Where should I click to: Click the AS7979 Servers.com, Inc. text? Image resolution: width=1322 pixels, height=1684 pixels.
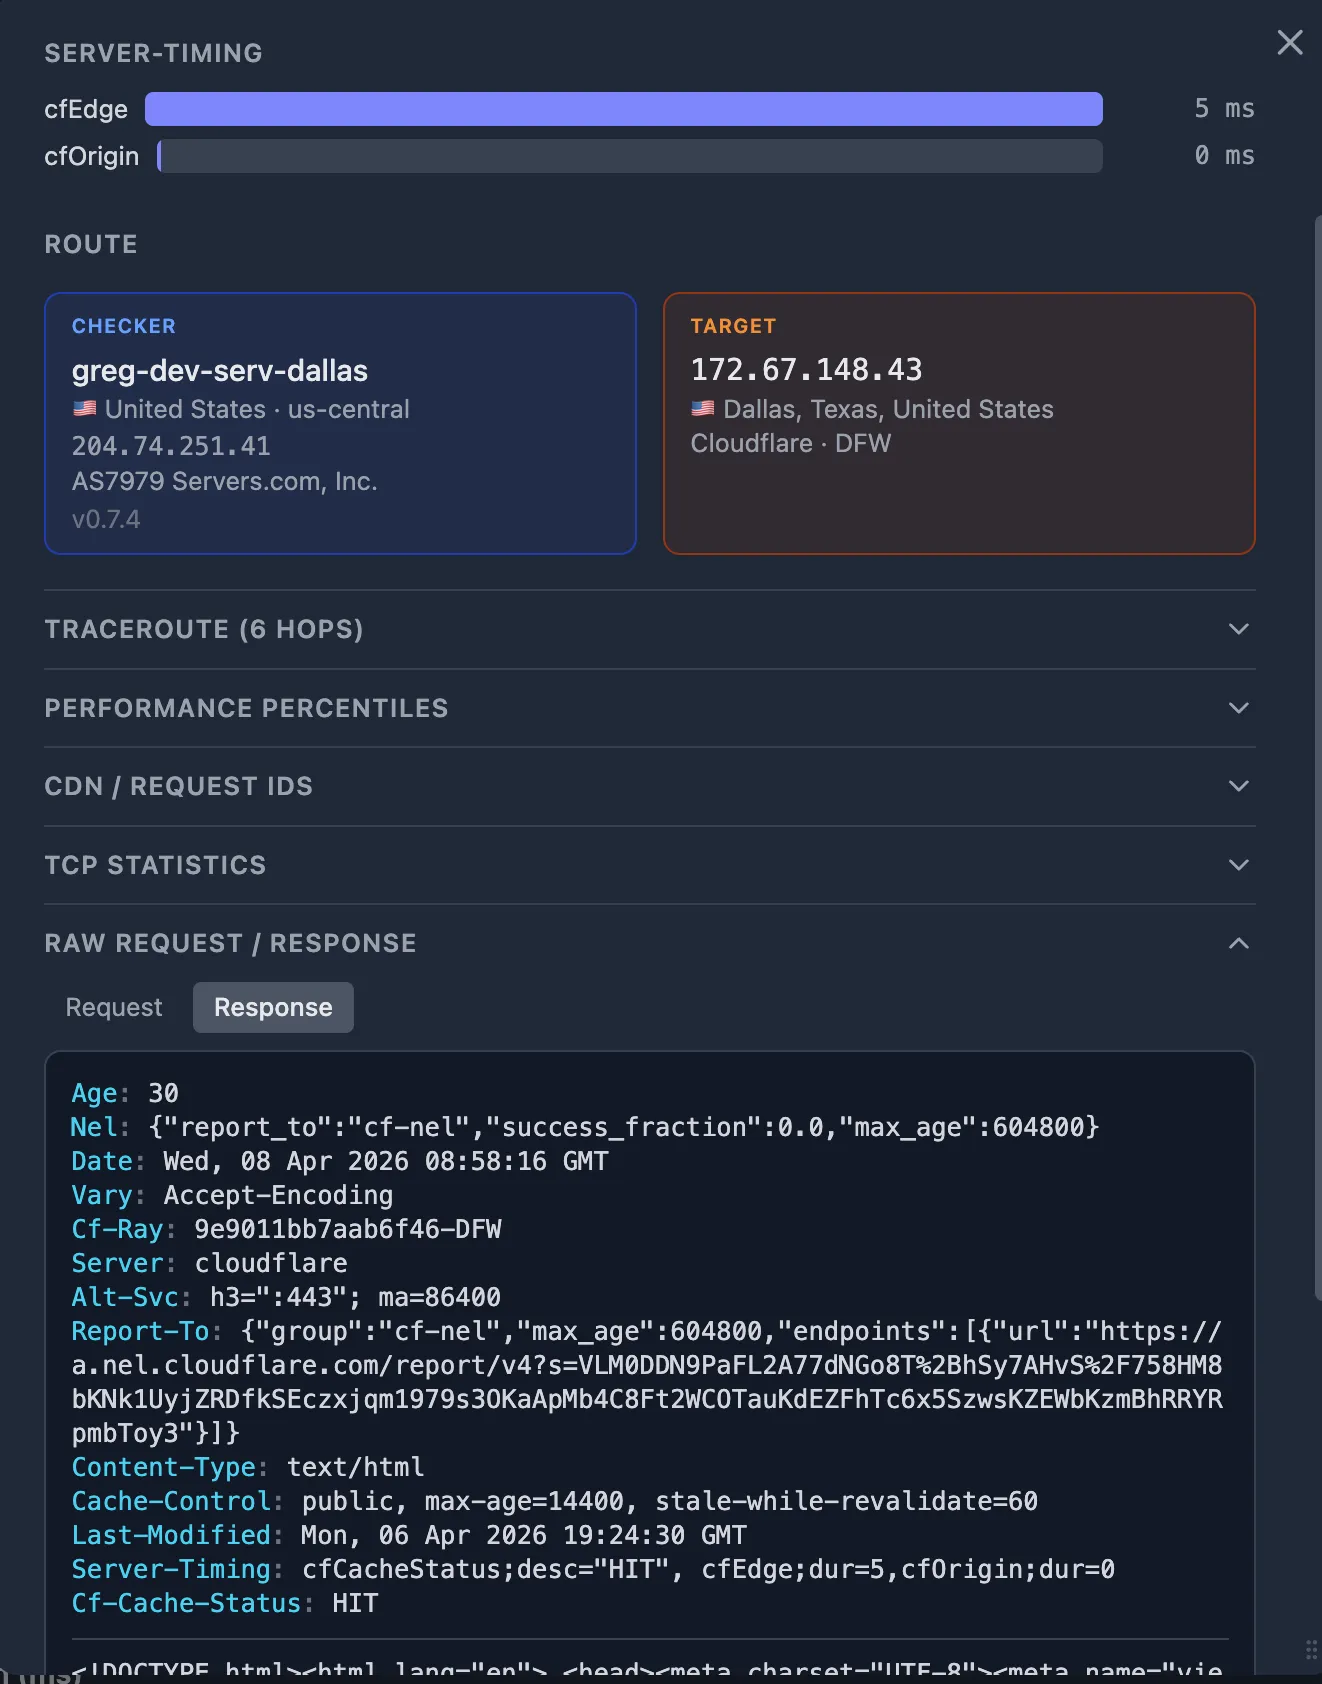coord(224,482)
